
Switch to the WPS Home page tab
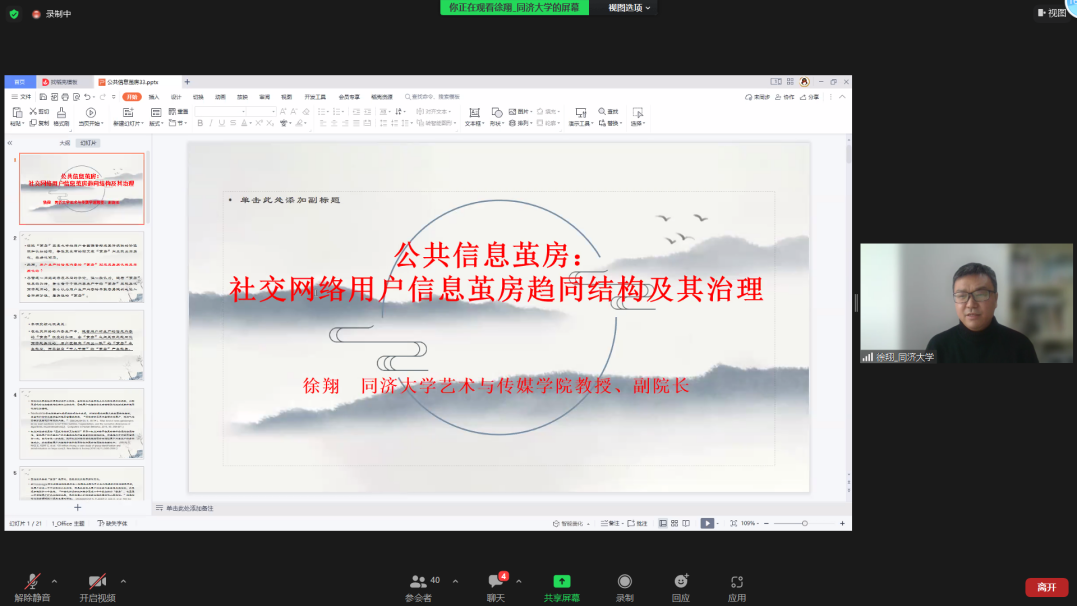[19, 82]
